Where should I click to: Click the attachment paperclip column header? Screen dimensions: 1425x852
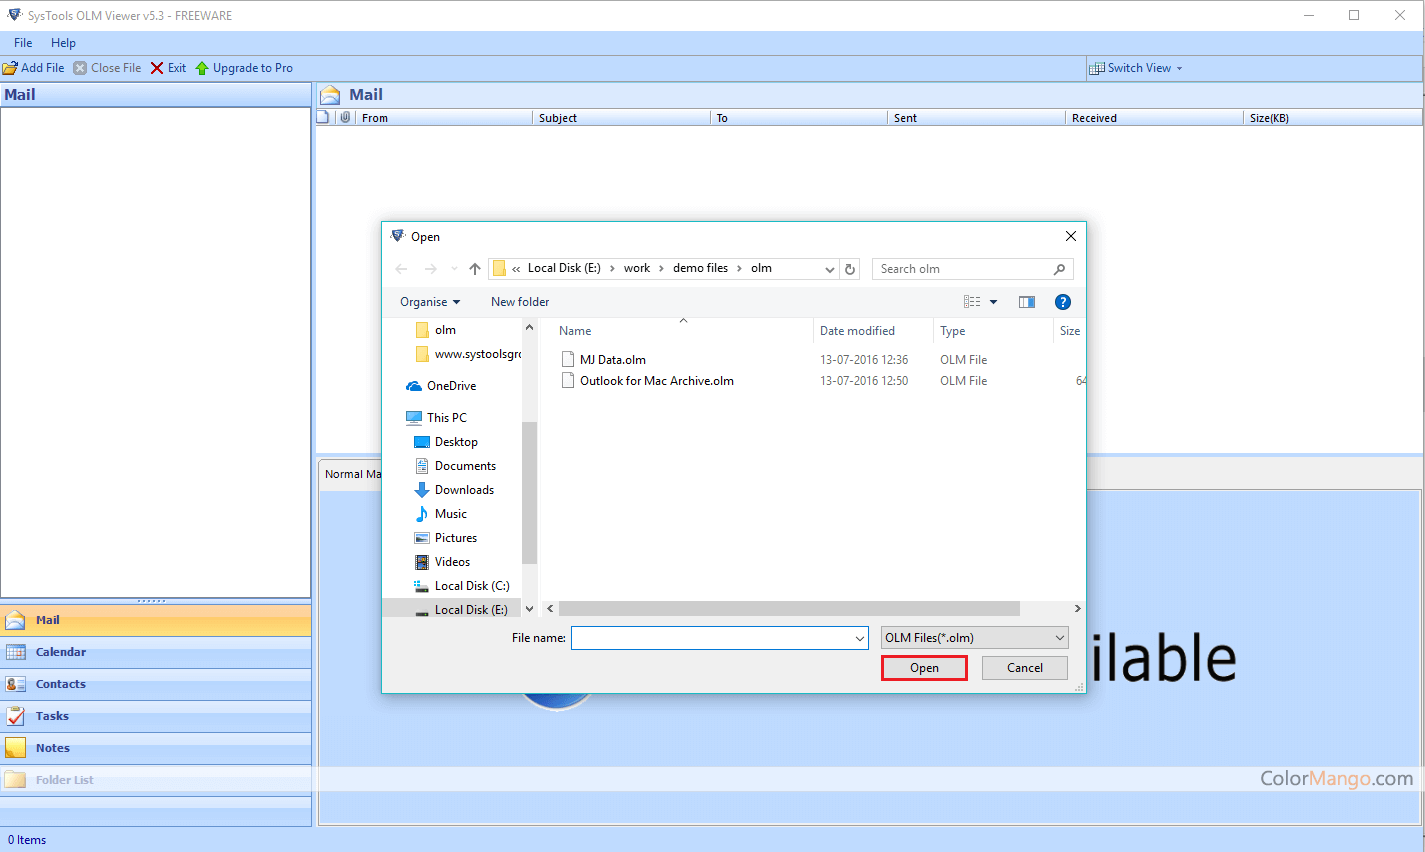click(345, 118)
